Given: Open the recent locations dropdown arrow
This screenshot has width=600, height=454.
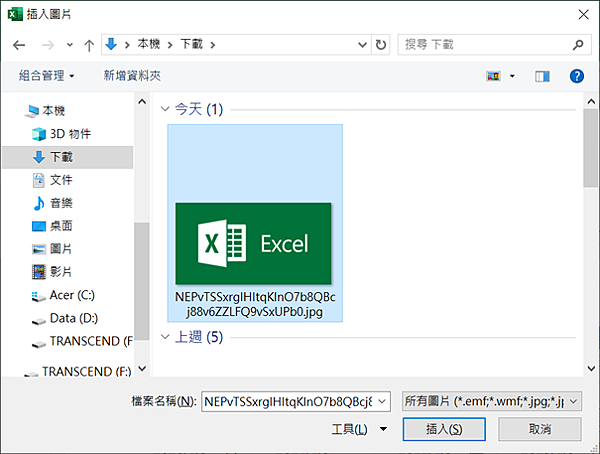Looking at the screenshot, I should (x=70, y=45).
